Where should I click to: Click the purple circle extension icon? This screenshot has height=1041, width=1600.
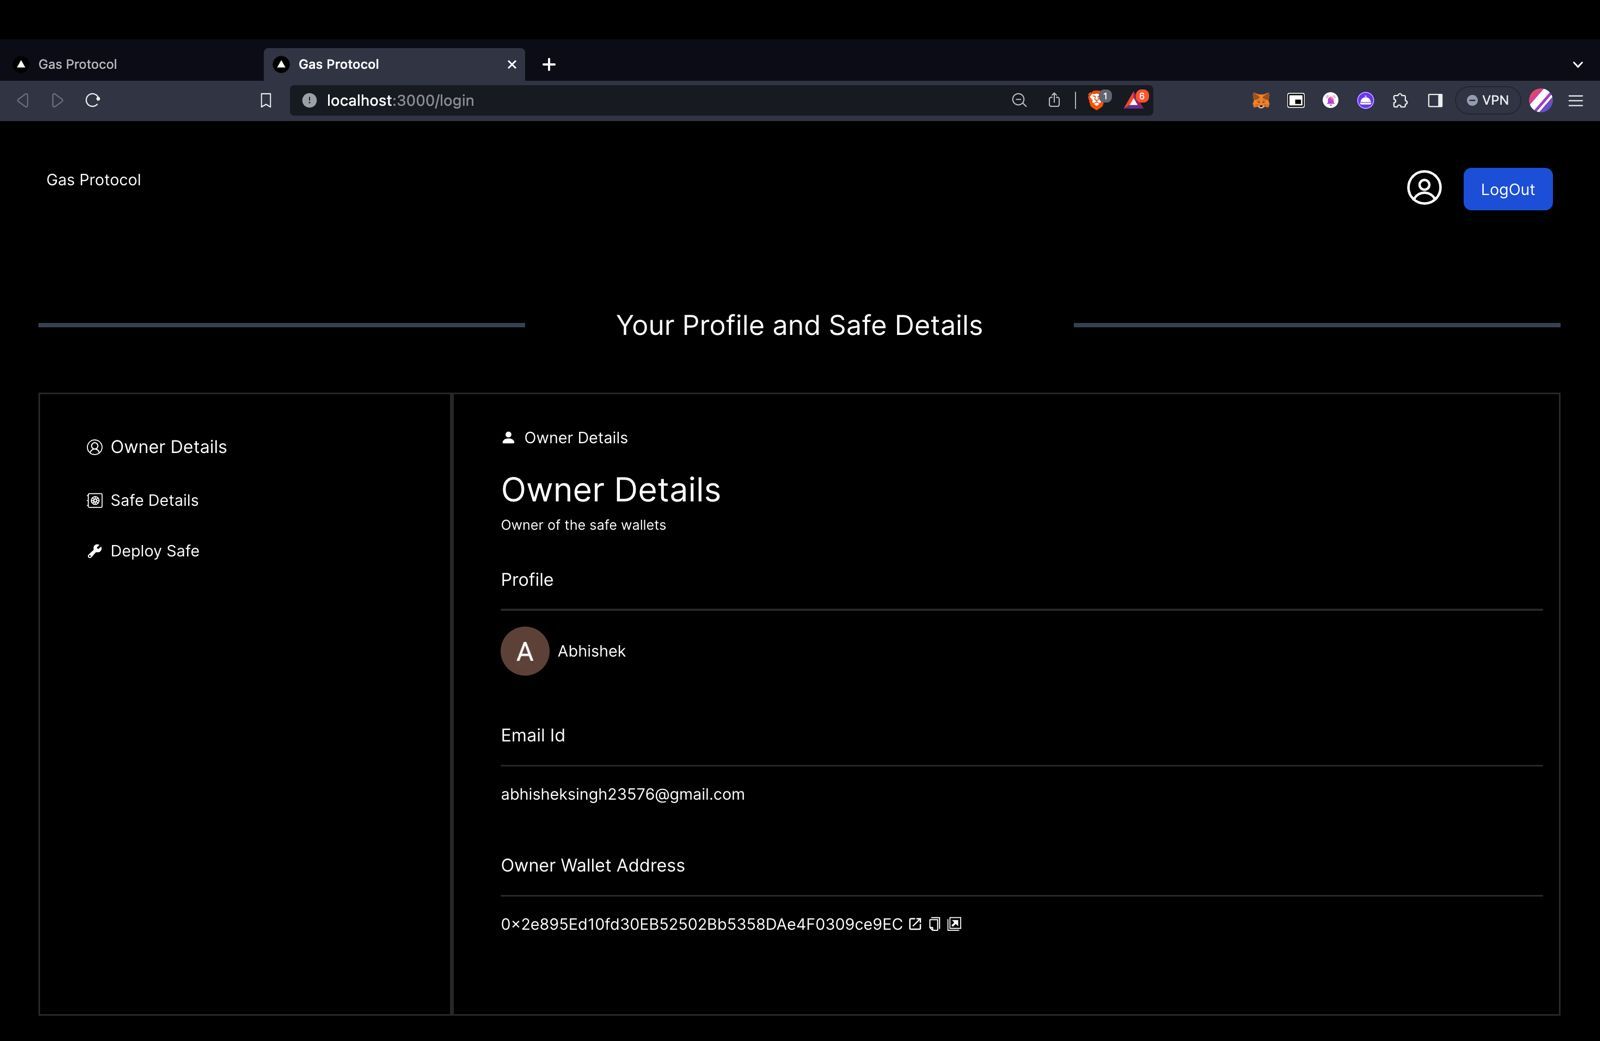point(1365,100)
